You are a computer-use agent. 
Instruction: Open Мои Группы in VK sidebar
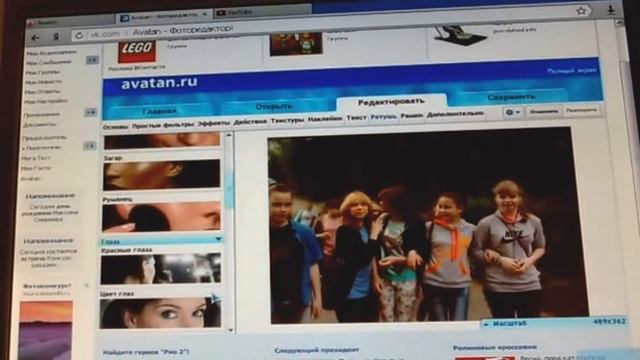(43, 72)
